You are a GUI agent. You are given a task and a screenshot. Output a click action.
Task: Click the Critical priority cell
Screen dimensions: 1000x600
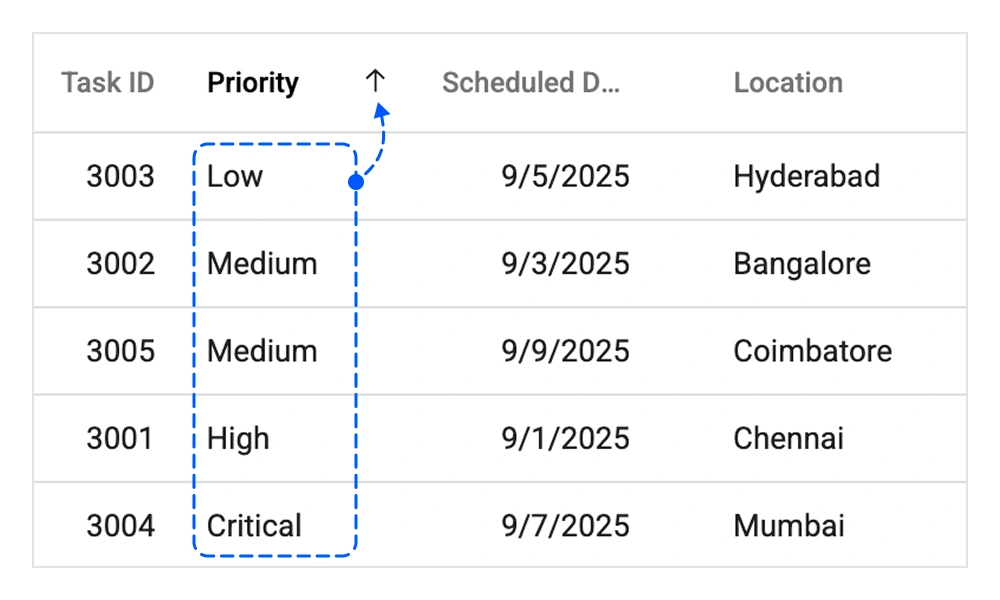(x=254, y=525)
